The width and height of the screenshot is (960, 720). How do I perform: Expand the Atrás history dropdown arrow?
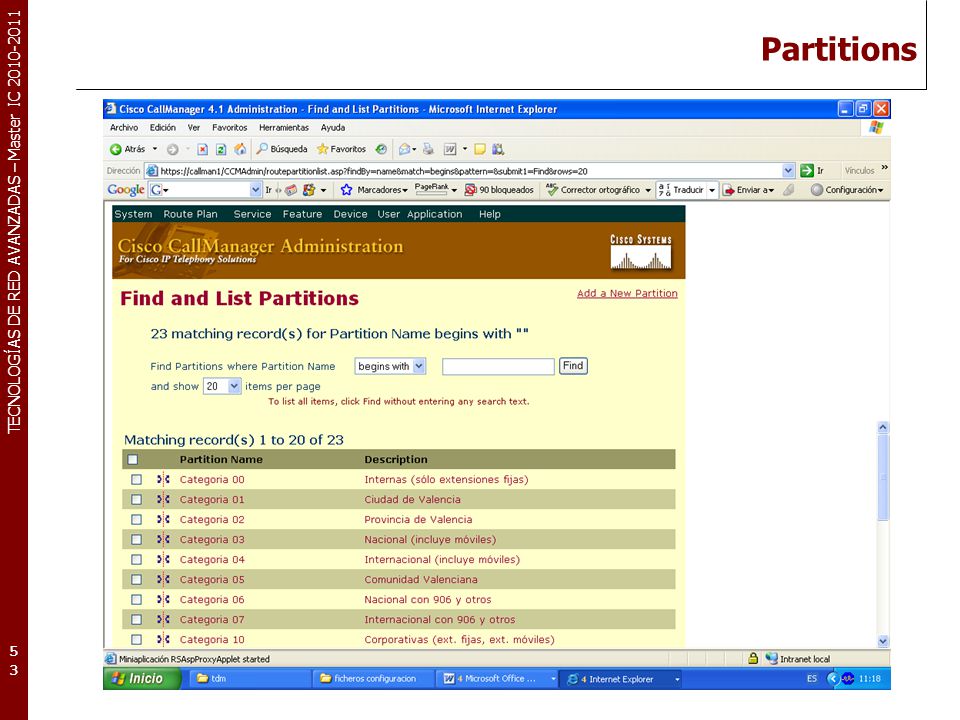(x=155, y=149)
